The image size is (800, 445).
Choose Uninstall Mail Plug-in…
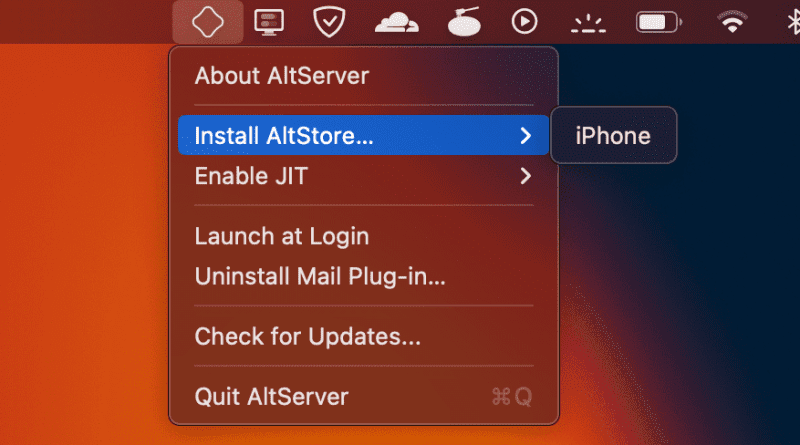point(364,276)
